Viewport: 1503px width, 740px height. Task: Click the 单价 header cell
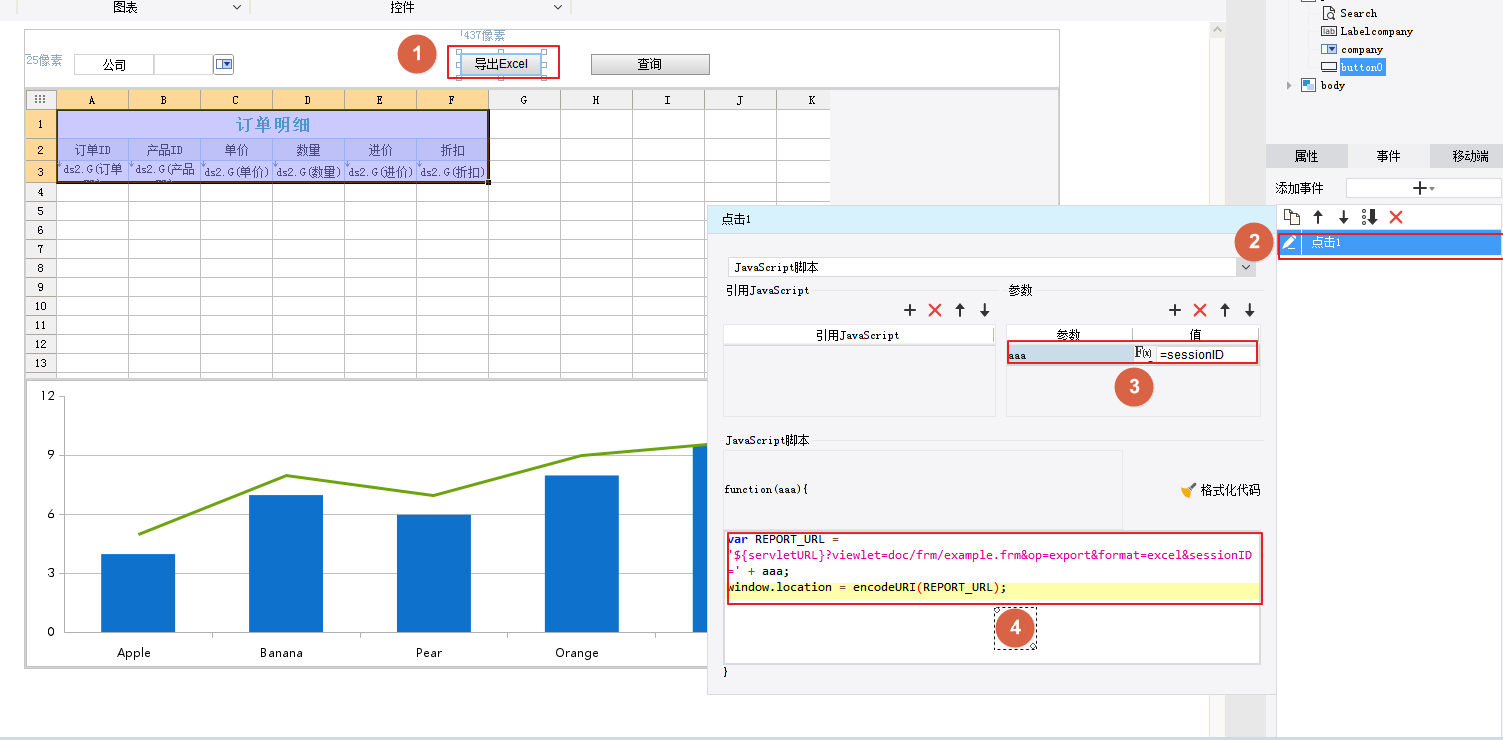[x=237, y=150]
